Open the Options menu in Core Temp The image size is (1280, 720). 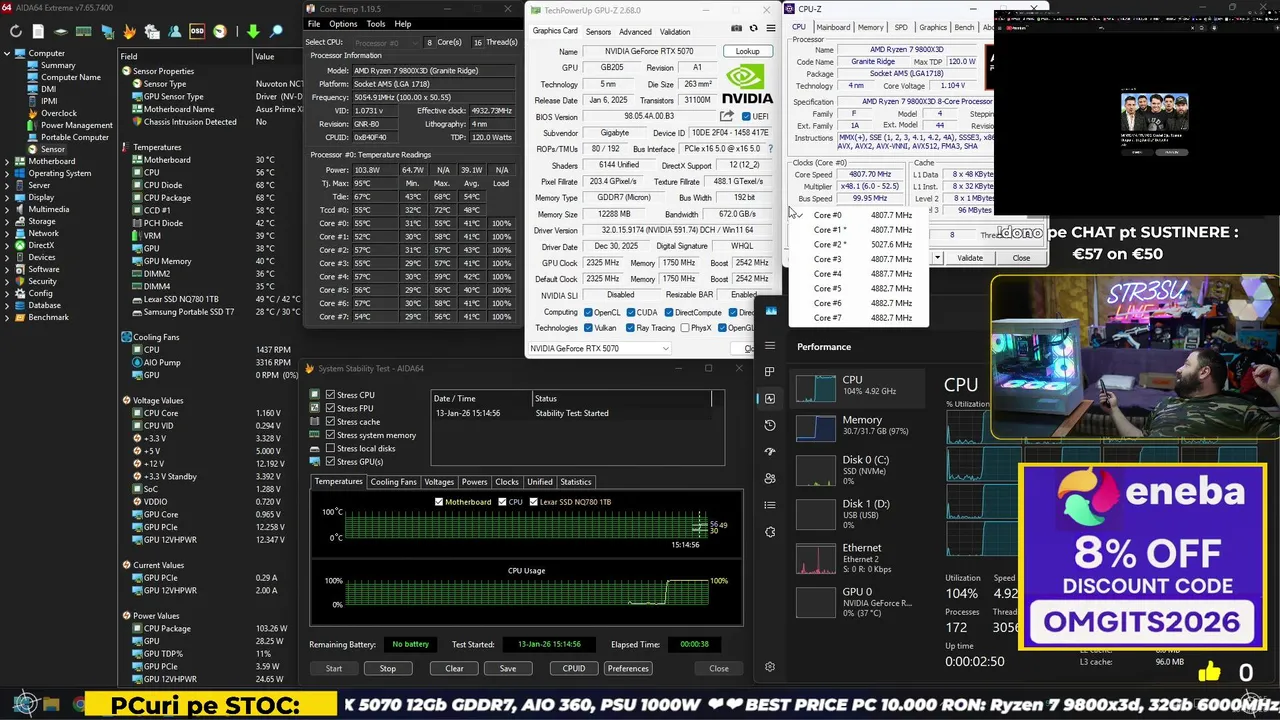343,24
